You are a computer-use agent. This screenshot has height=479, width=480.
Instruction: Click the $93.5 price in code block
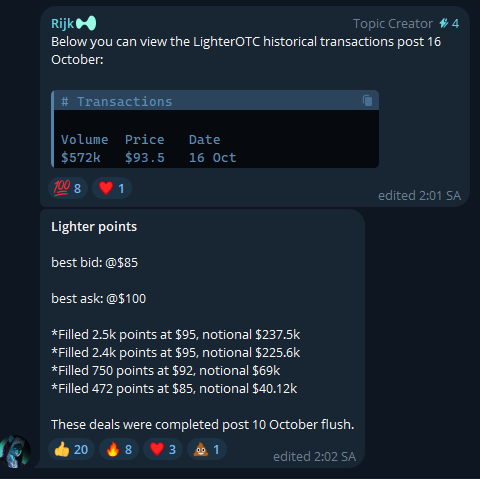tap(145, 157)
